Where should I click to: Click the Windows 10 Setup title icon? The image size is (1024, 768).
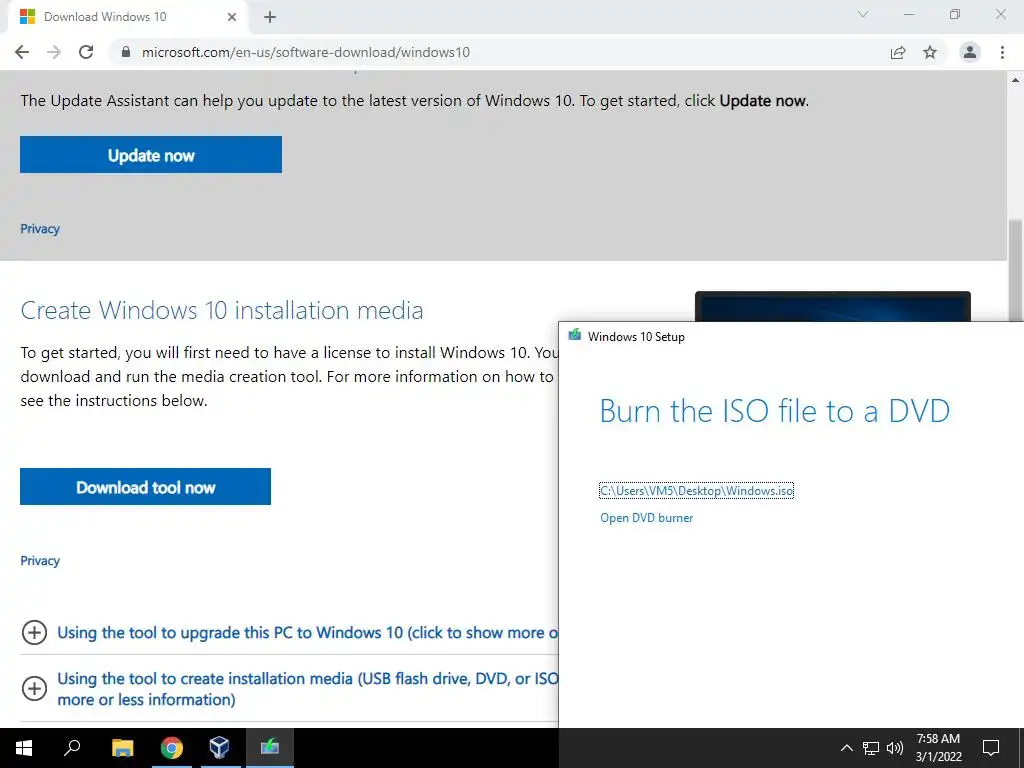coord(575,335)
